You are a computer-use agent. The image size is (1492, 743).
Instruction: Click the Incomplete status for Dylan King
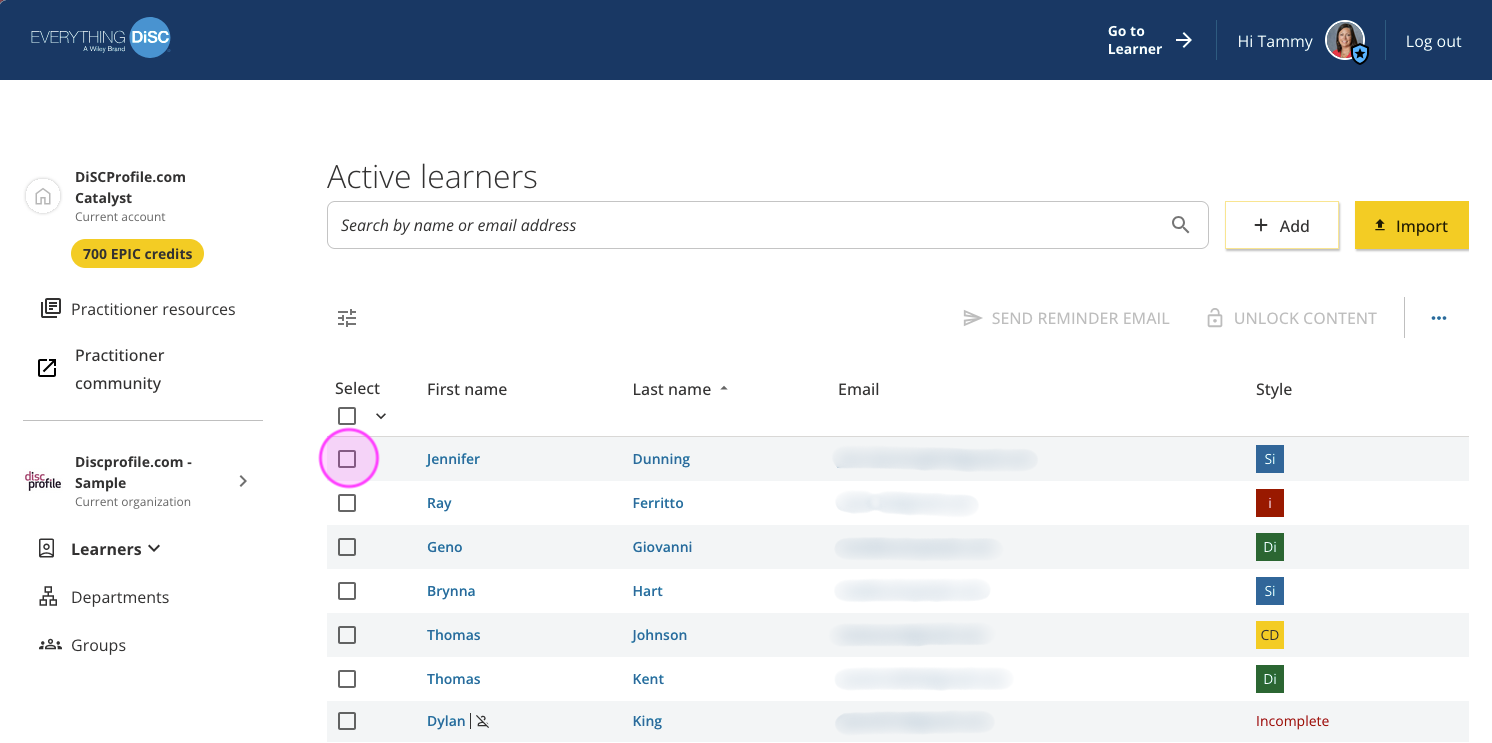[x=1292, y=721]
